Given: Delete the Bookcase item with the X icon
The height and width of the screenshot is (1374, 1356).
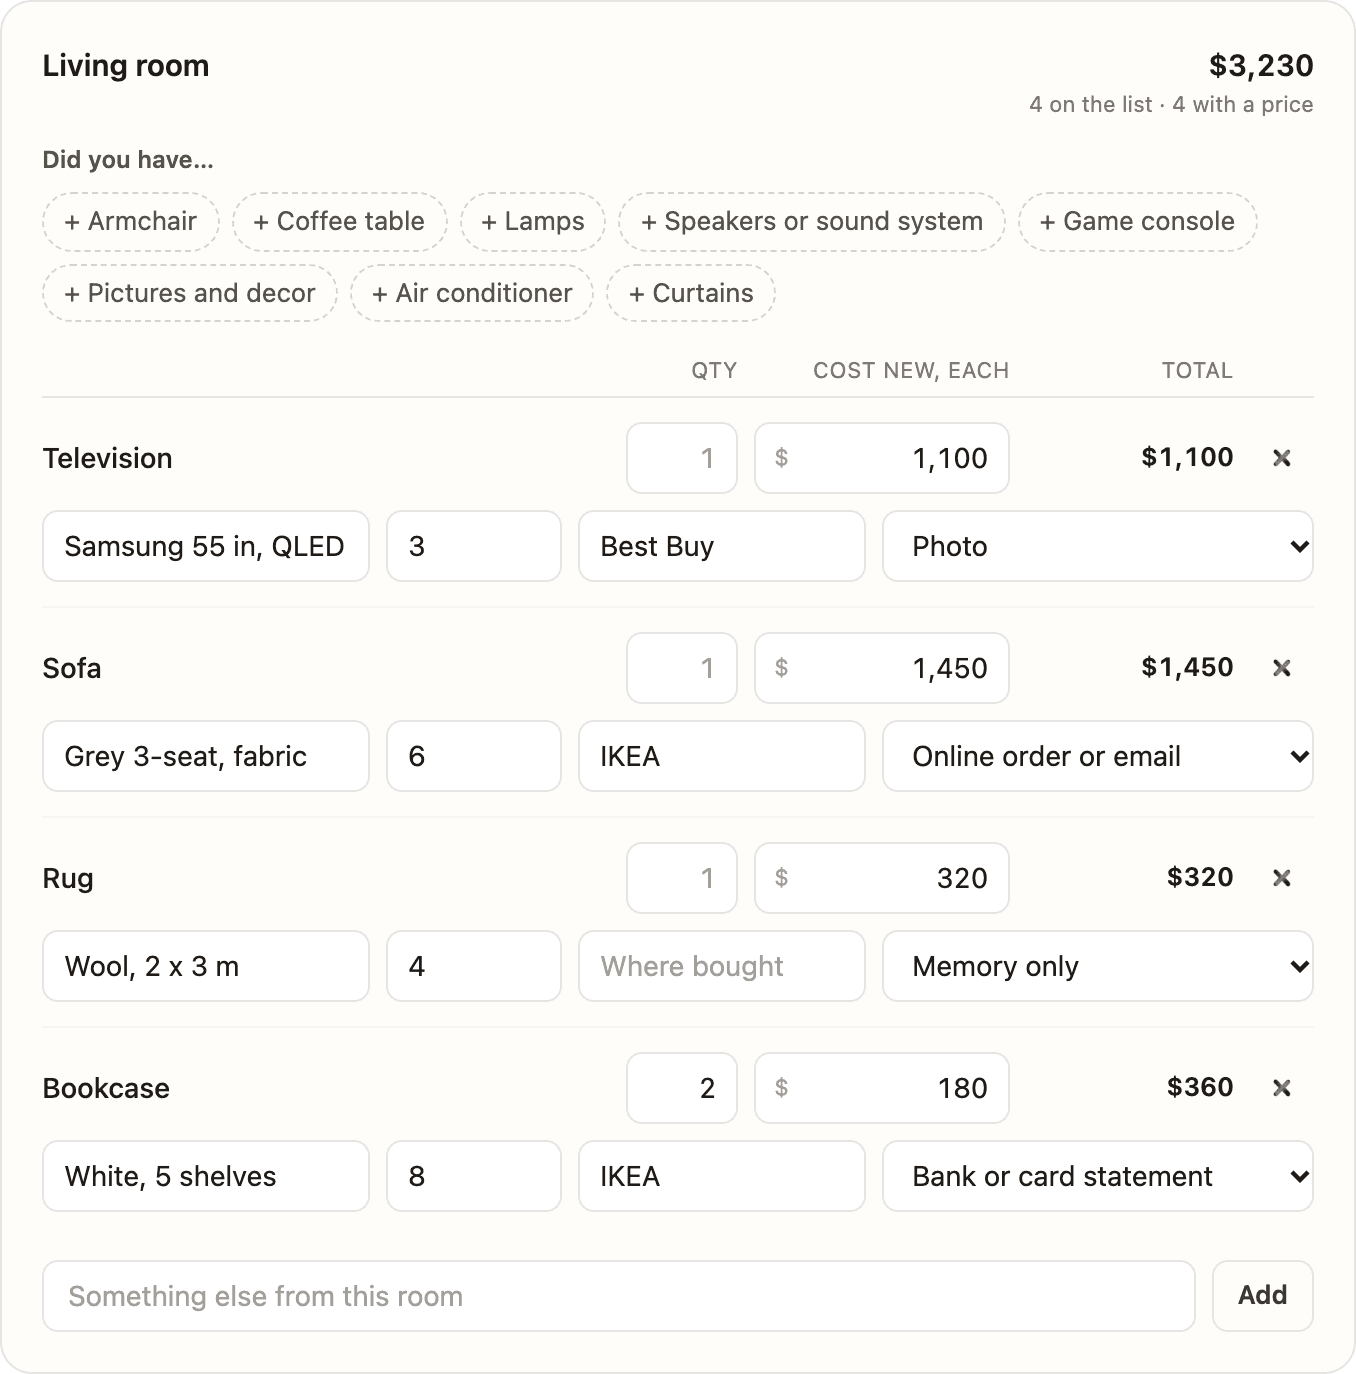Looking at the screenshot, I should [x=1282, y=1088].
